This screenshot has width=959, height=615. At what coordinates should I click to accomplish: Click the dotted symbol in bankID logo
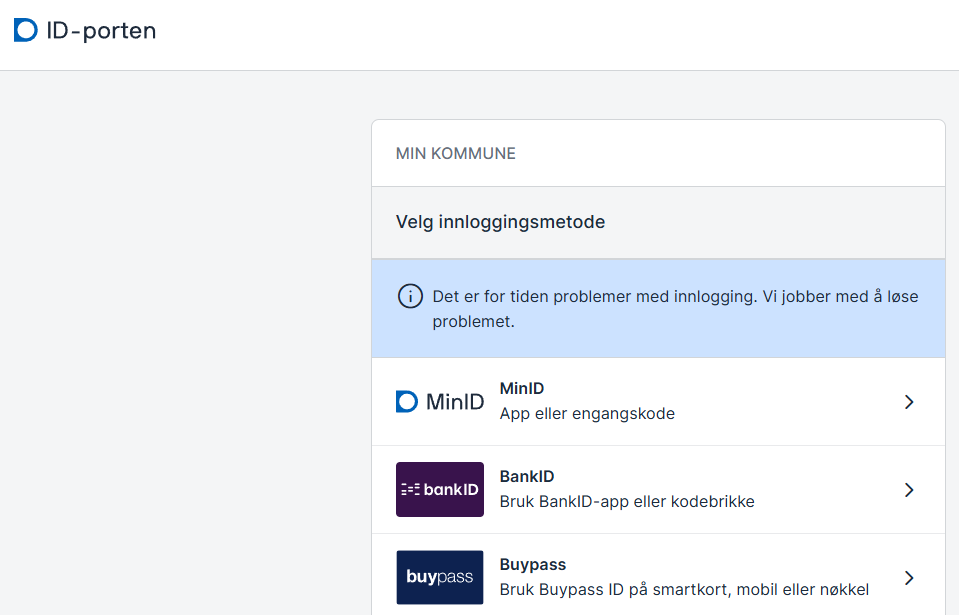point(410,490)
